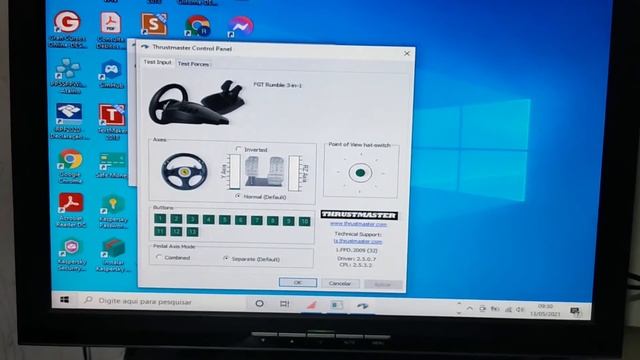Launch the Chrome profile shortcut in top row
The width and height of the screenshot is (640, 360).
pos(198,26)
